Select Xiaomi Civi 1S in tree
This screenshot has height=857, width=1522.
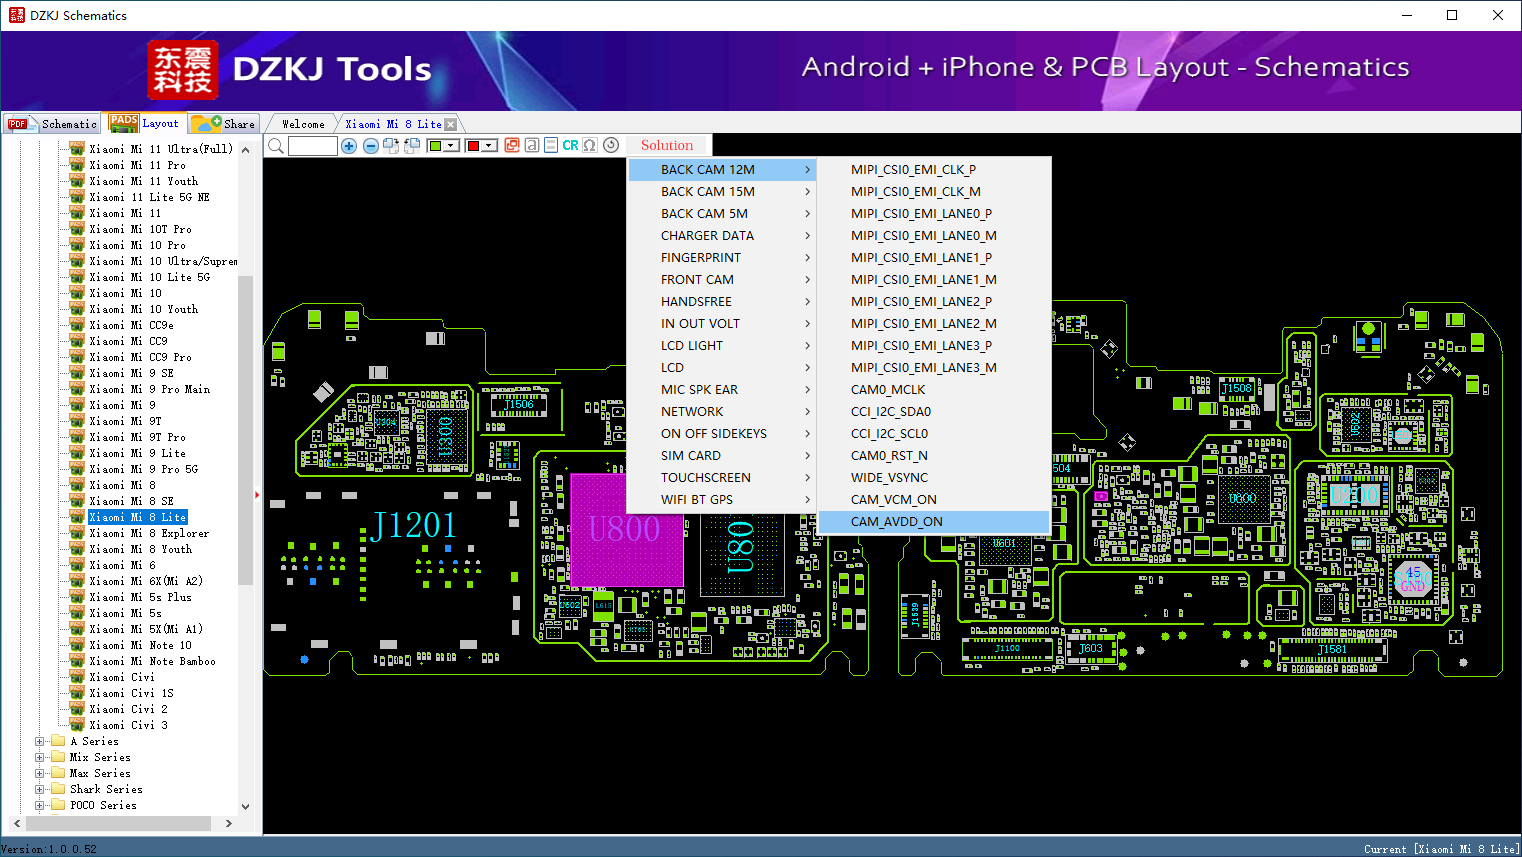click(131, 693)
